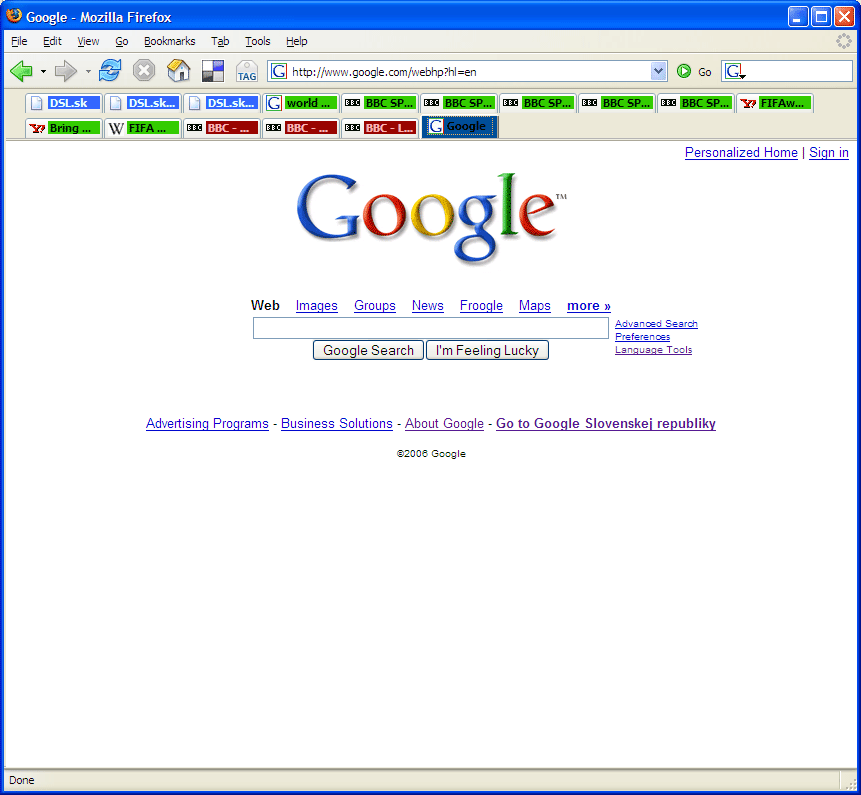Go to the Home page icon
This screenshot has width=861, height=795.
178,71
